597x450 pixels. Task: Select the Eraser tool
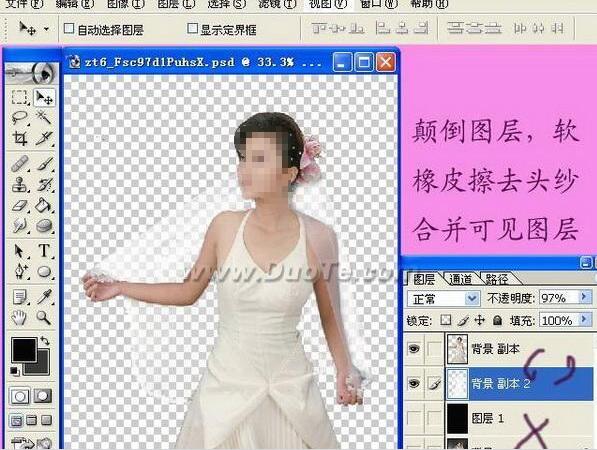(19, 206)
